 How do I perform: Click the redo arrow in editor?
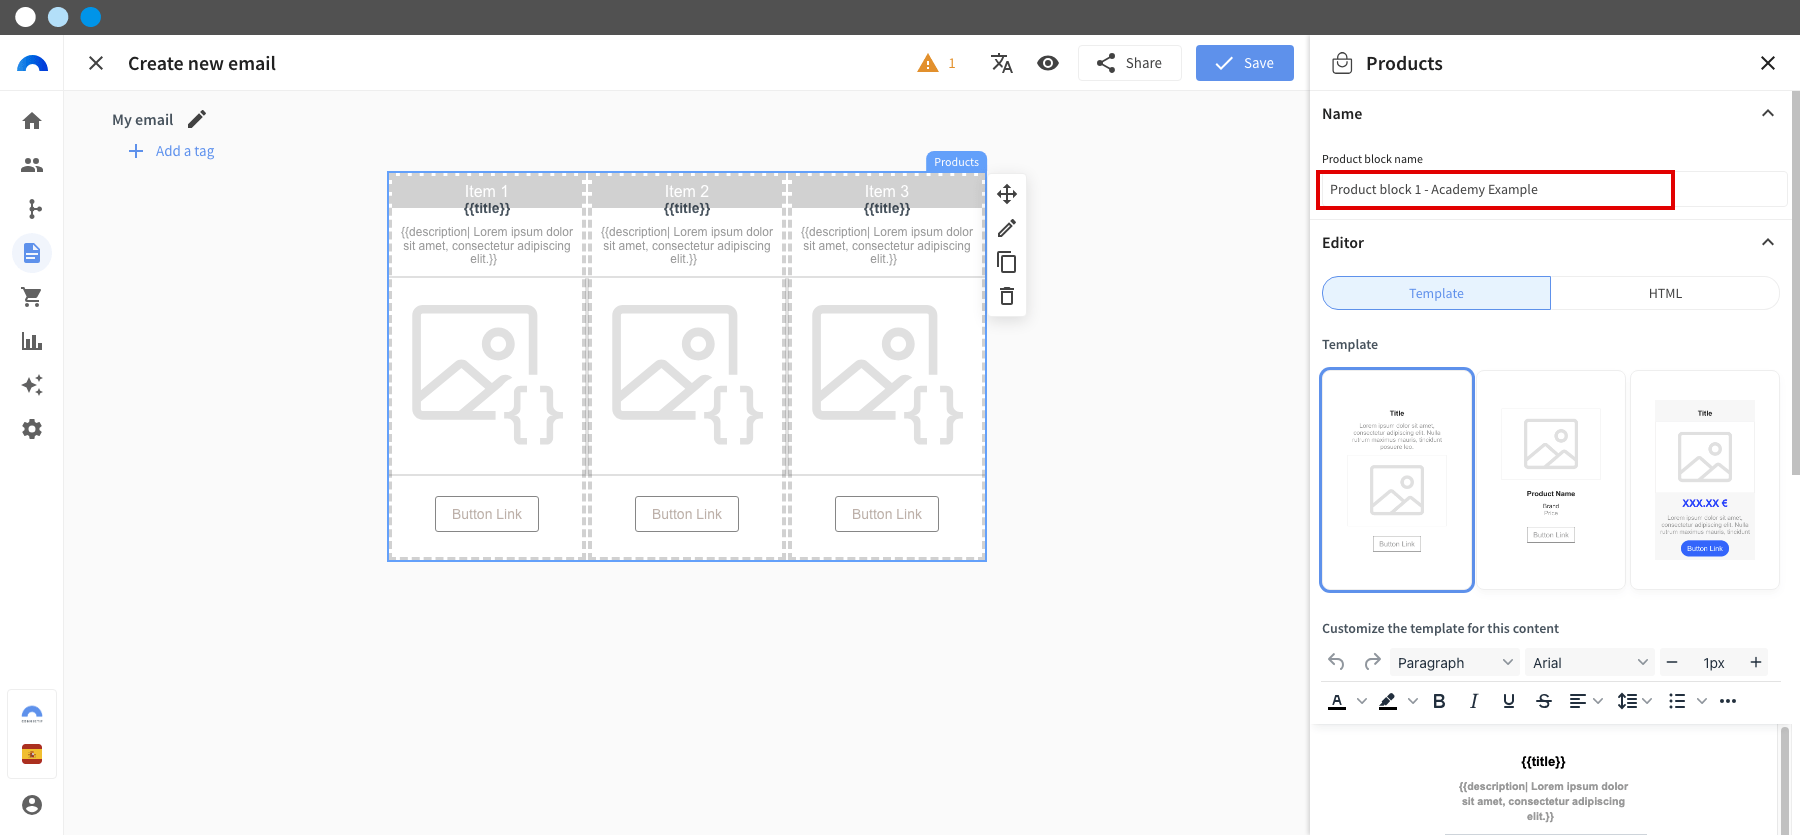(1372, 662)
